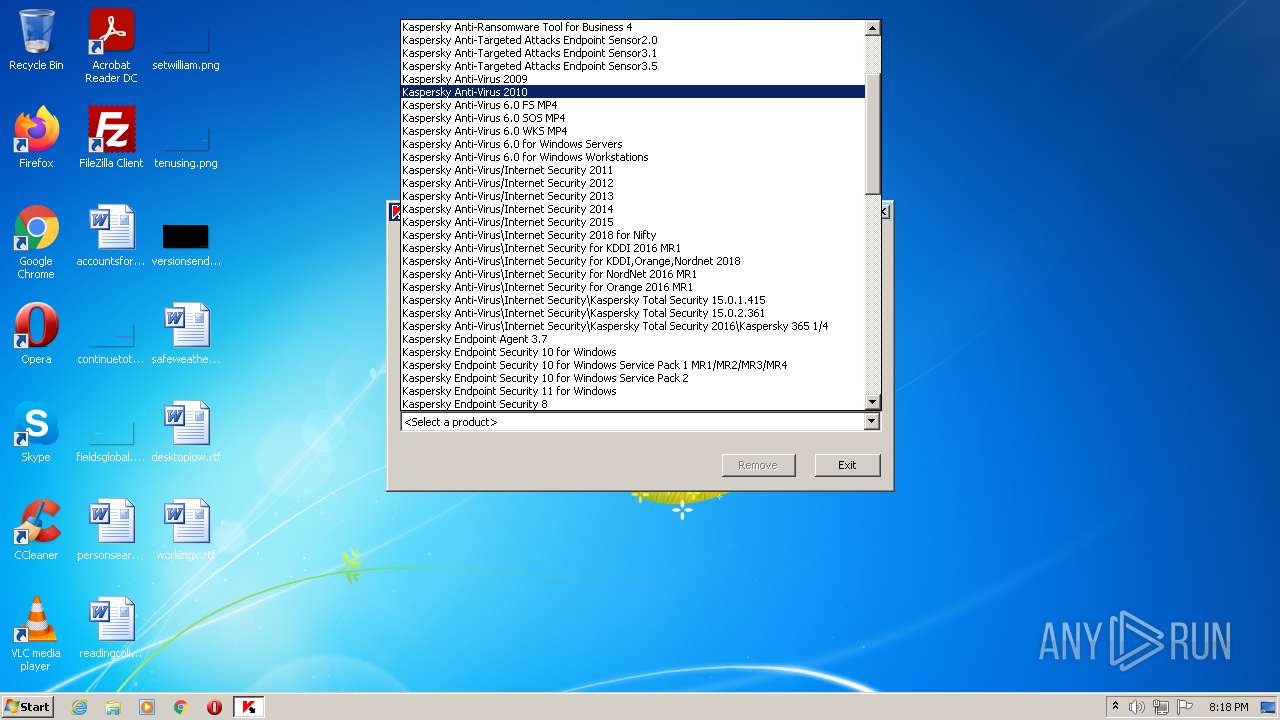
Task: Select Anti-Targeted Attacks Endpoint Sensor2.0
Action: coord(633,40)
